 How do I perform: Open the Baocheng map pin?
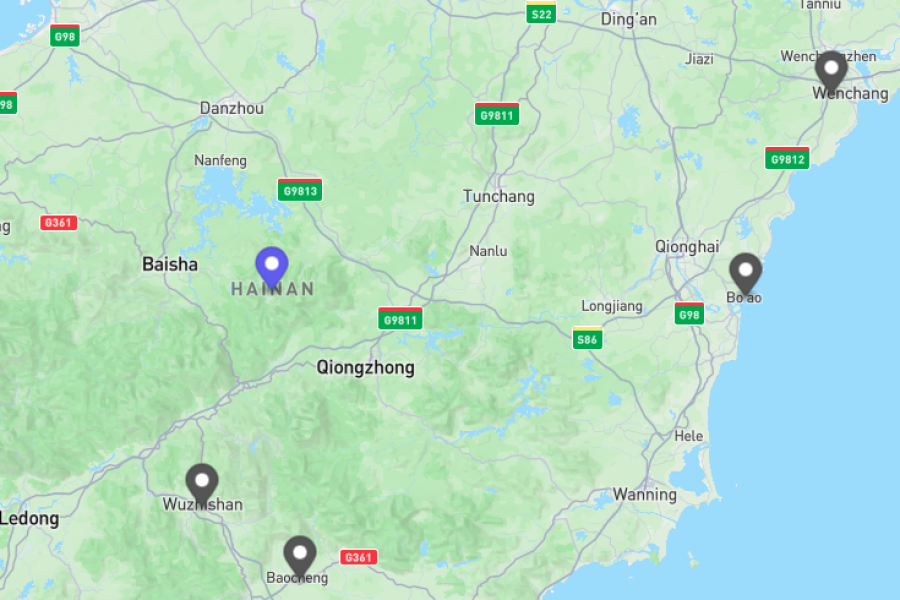pos(300,557)
